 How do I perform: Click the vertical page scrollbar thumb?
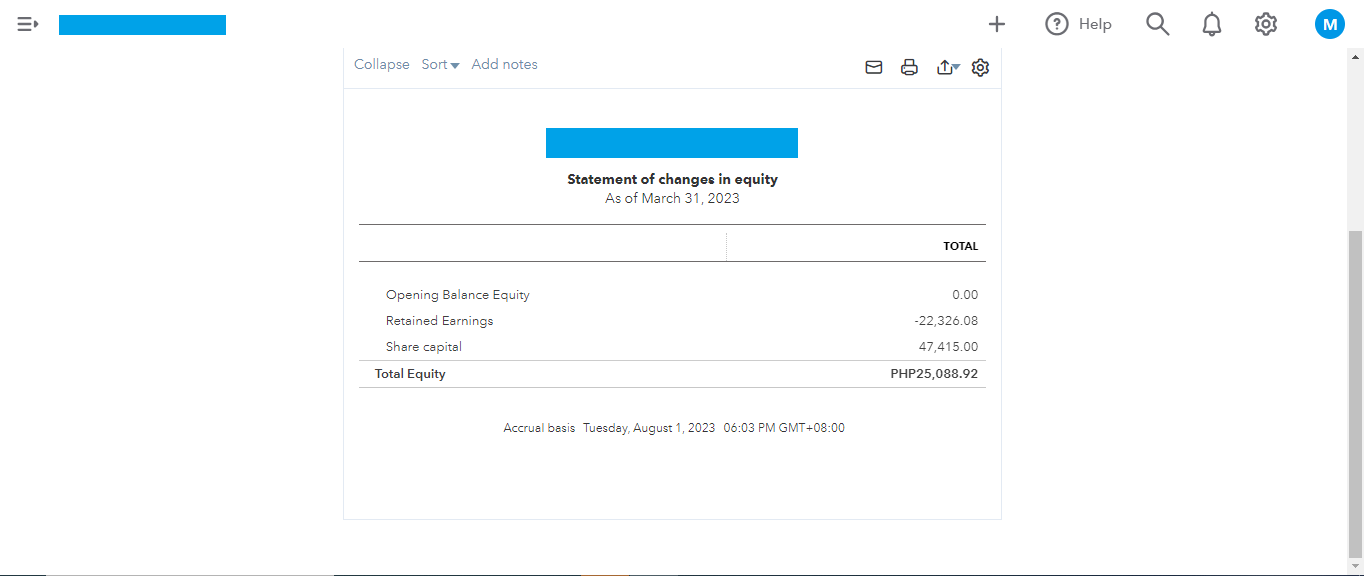coord(1355,394)
